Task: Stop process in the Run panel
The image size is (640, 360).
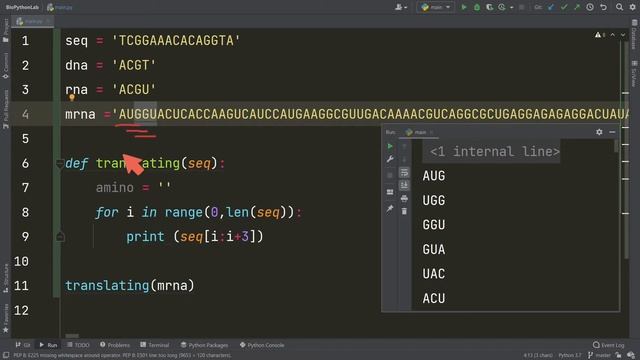Action: click(x=390, y=175)
